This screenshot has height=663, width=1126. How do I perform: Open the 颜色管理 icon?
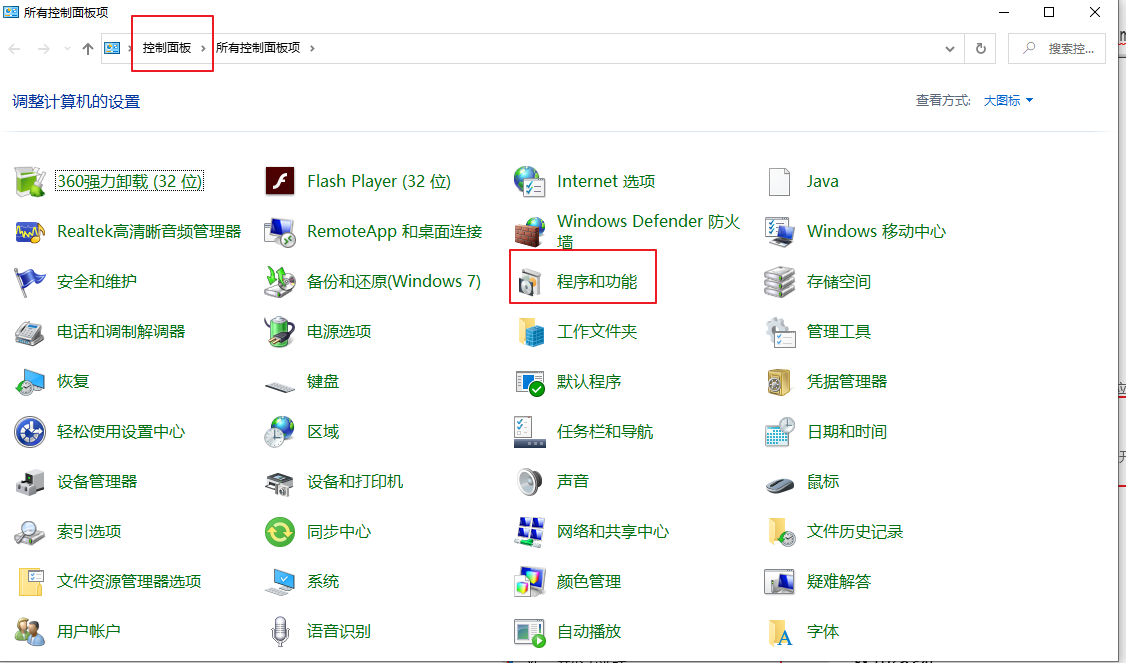pyautogui.click(x=530, y=582)
